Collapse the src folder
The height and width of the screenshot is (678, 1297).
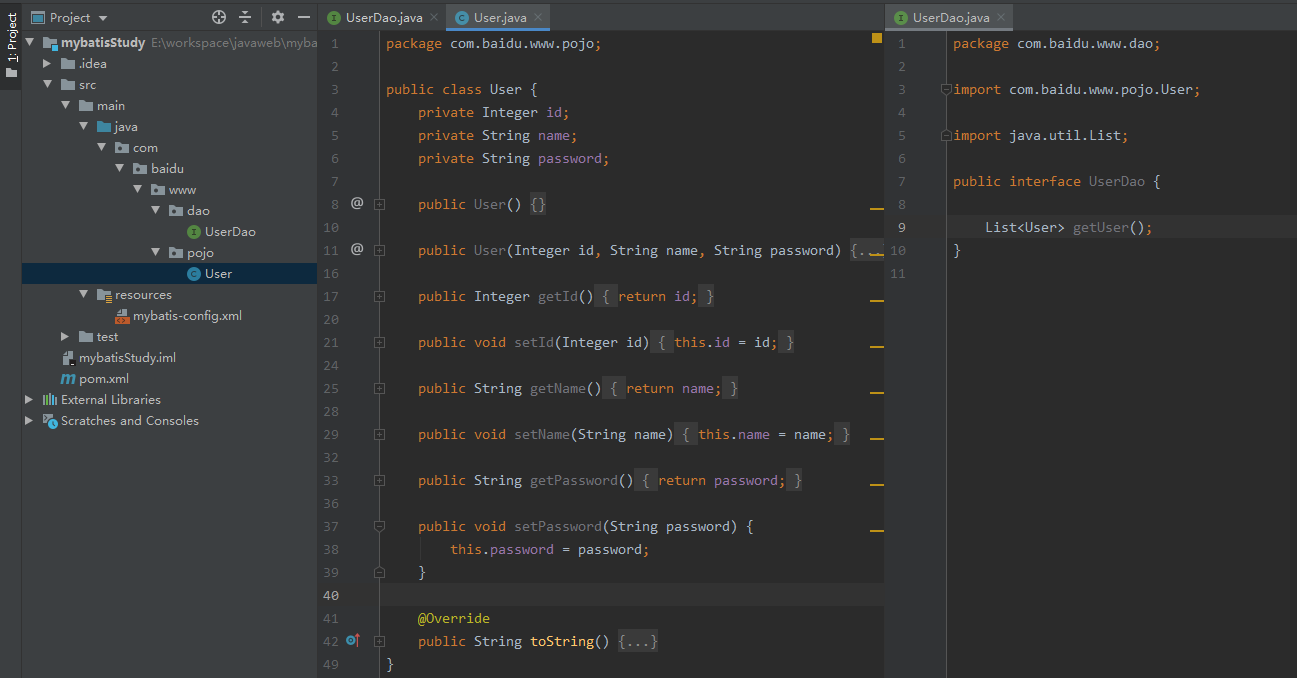click(x=47, y=85)
